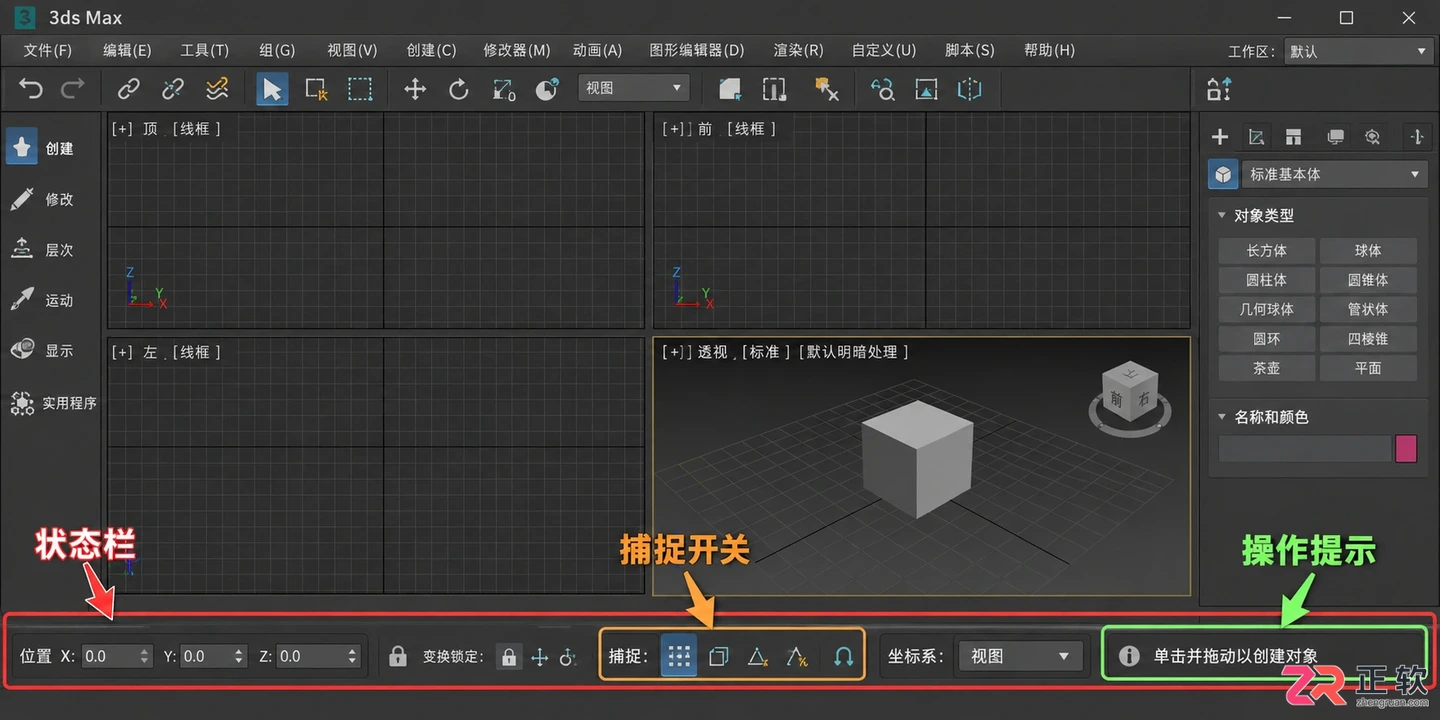This screenshot has height=720, width=1440.
Task: Click the Bind to Space Warp wavy icon
Action: [x=216, y=89]
